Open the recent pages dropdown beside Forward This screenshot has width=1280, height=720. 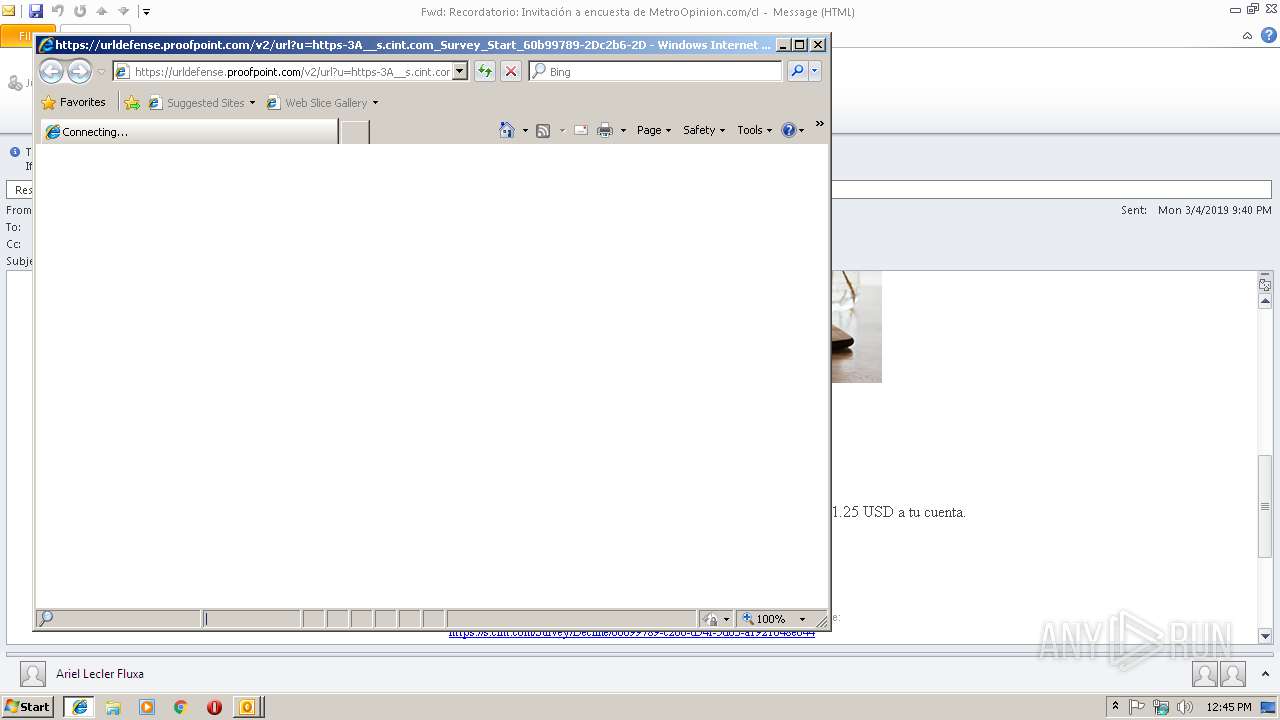tap(101, 72)
